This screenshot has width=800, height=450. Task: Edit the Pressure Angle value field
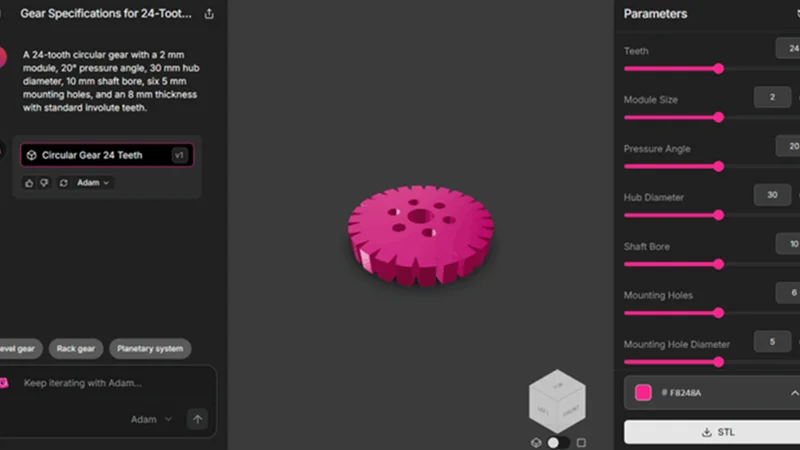[x=788, y=146]
